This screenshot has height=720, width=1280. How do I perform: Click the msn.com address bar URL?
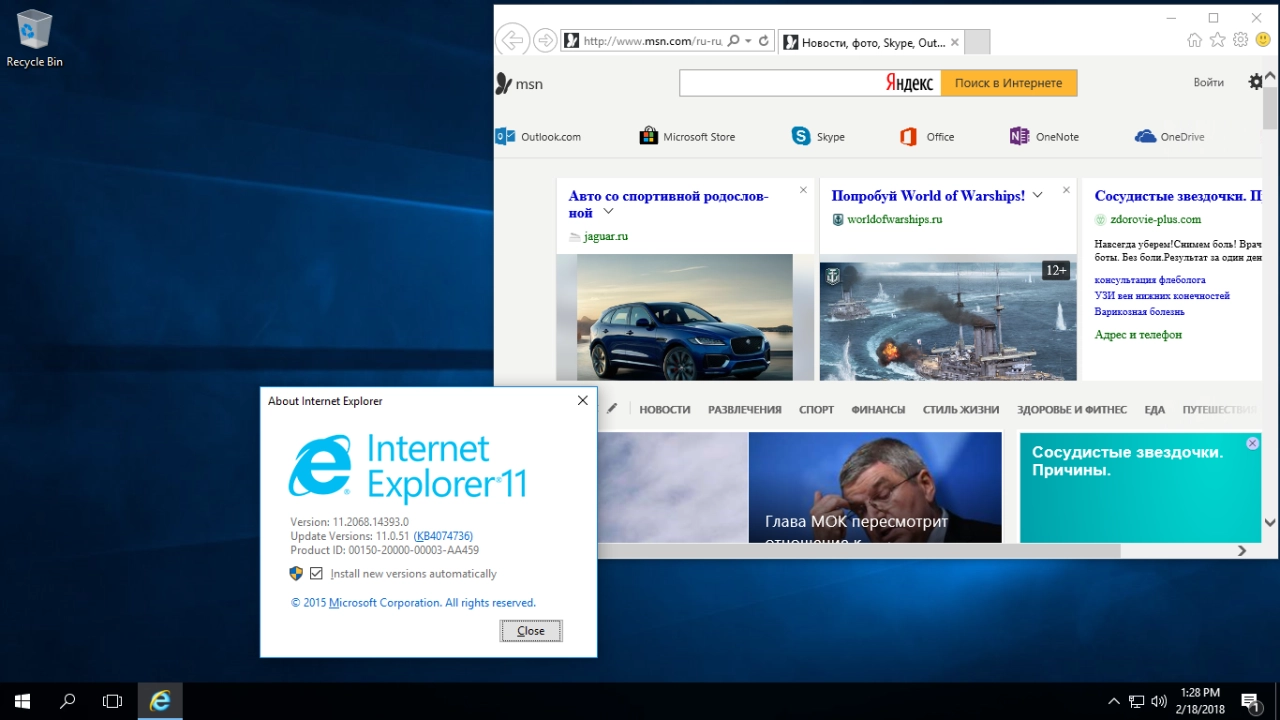tap(652, 41)
